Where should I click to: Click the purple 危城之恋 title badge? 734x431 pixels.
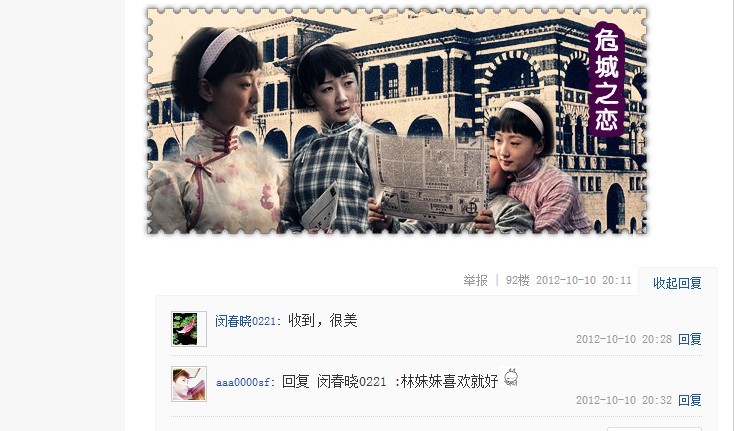coord(606,80)
